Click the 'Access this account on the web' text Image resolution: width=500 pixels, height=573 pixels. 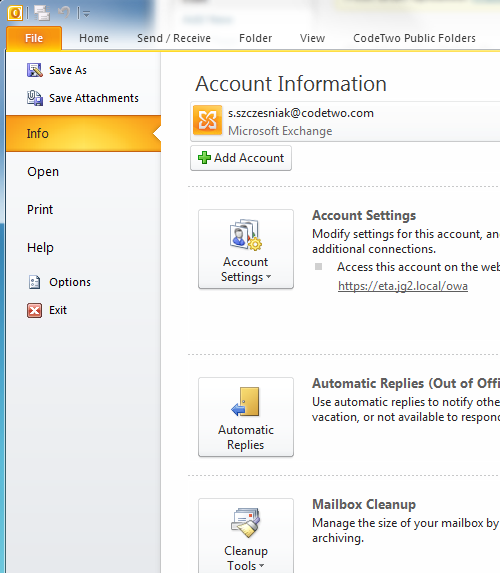pyautogui.click(x=418, y=267)
